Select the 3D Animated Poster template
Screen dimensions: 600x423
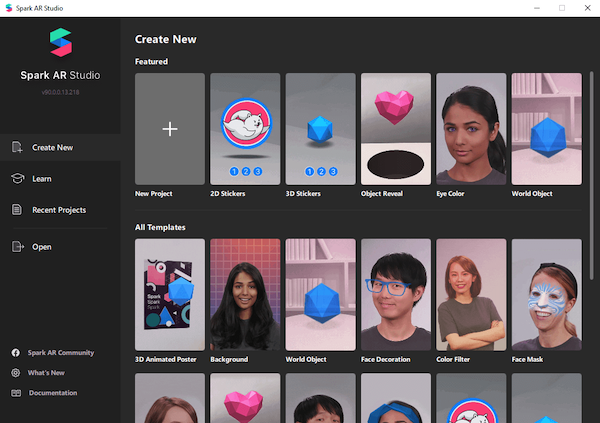pyautogui.click(x=170, y=294)
